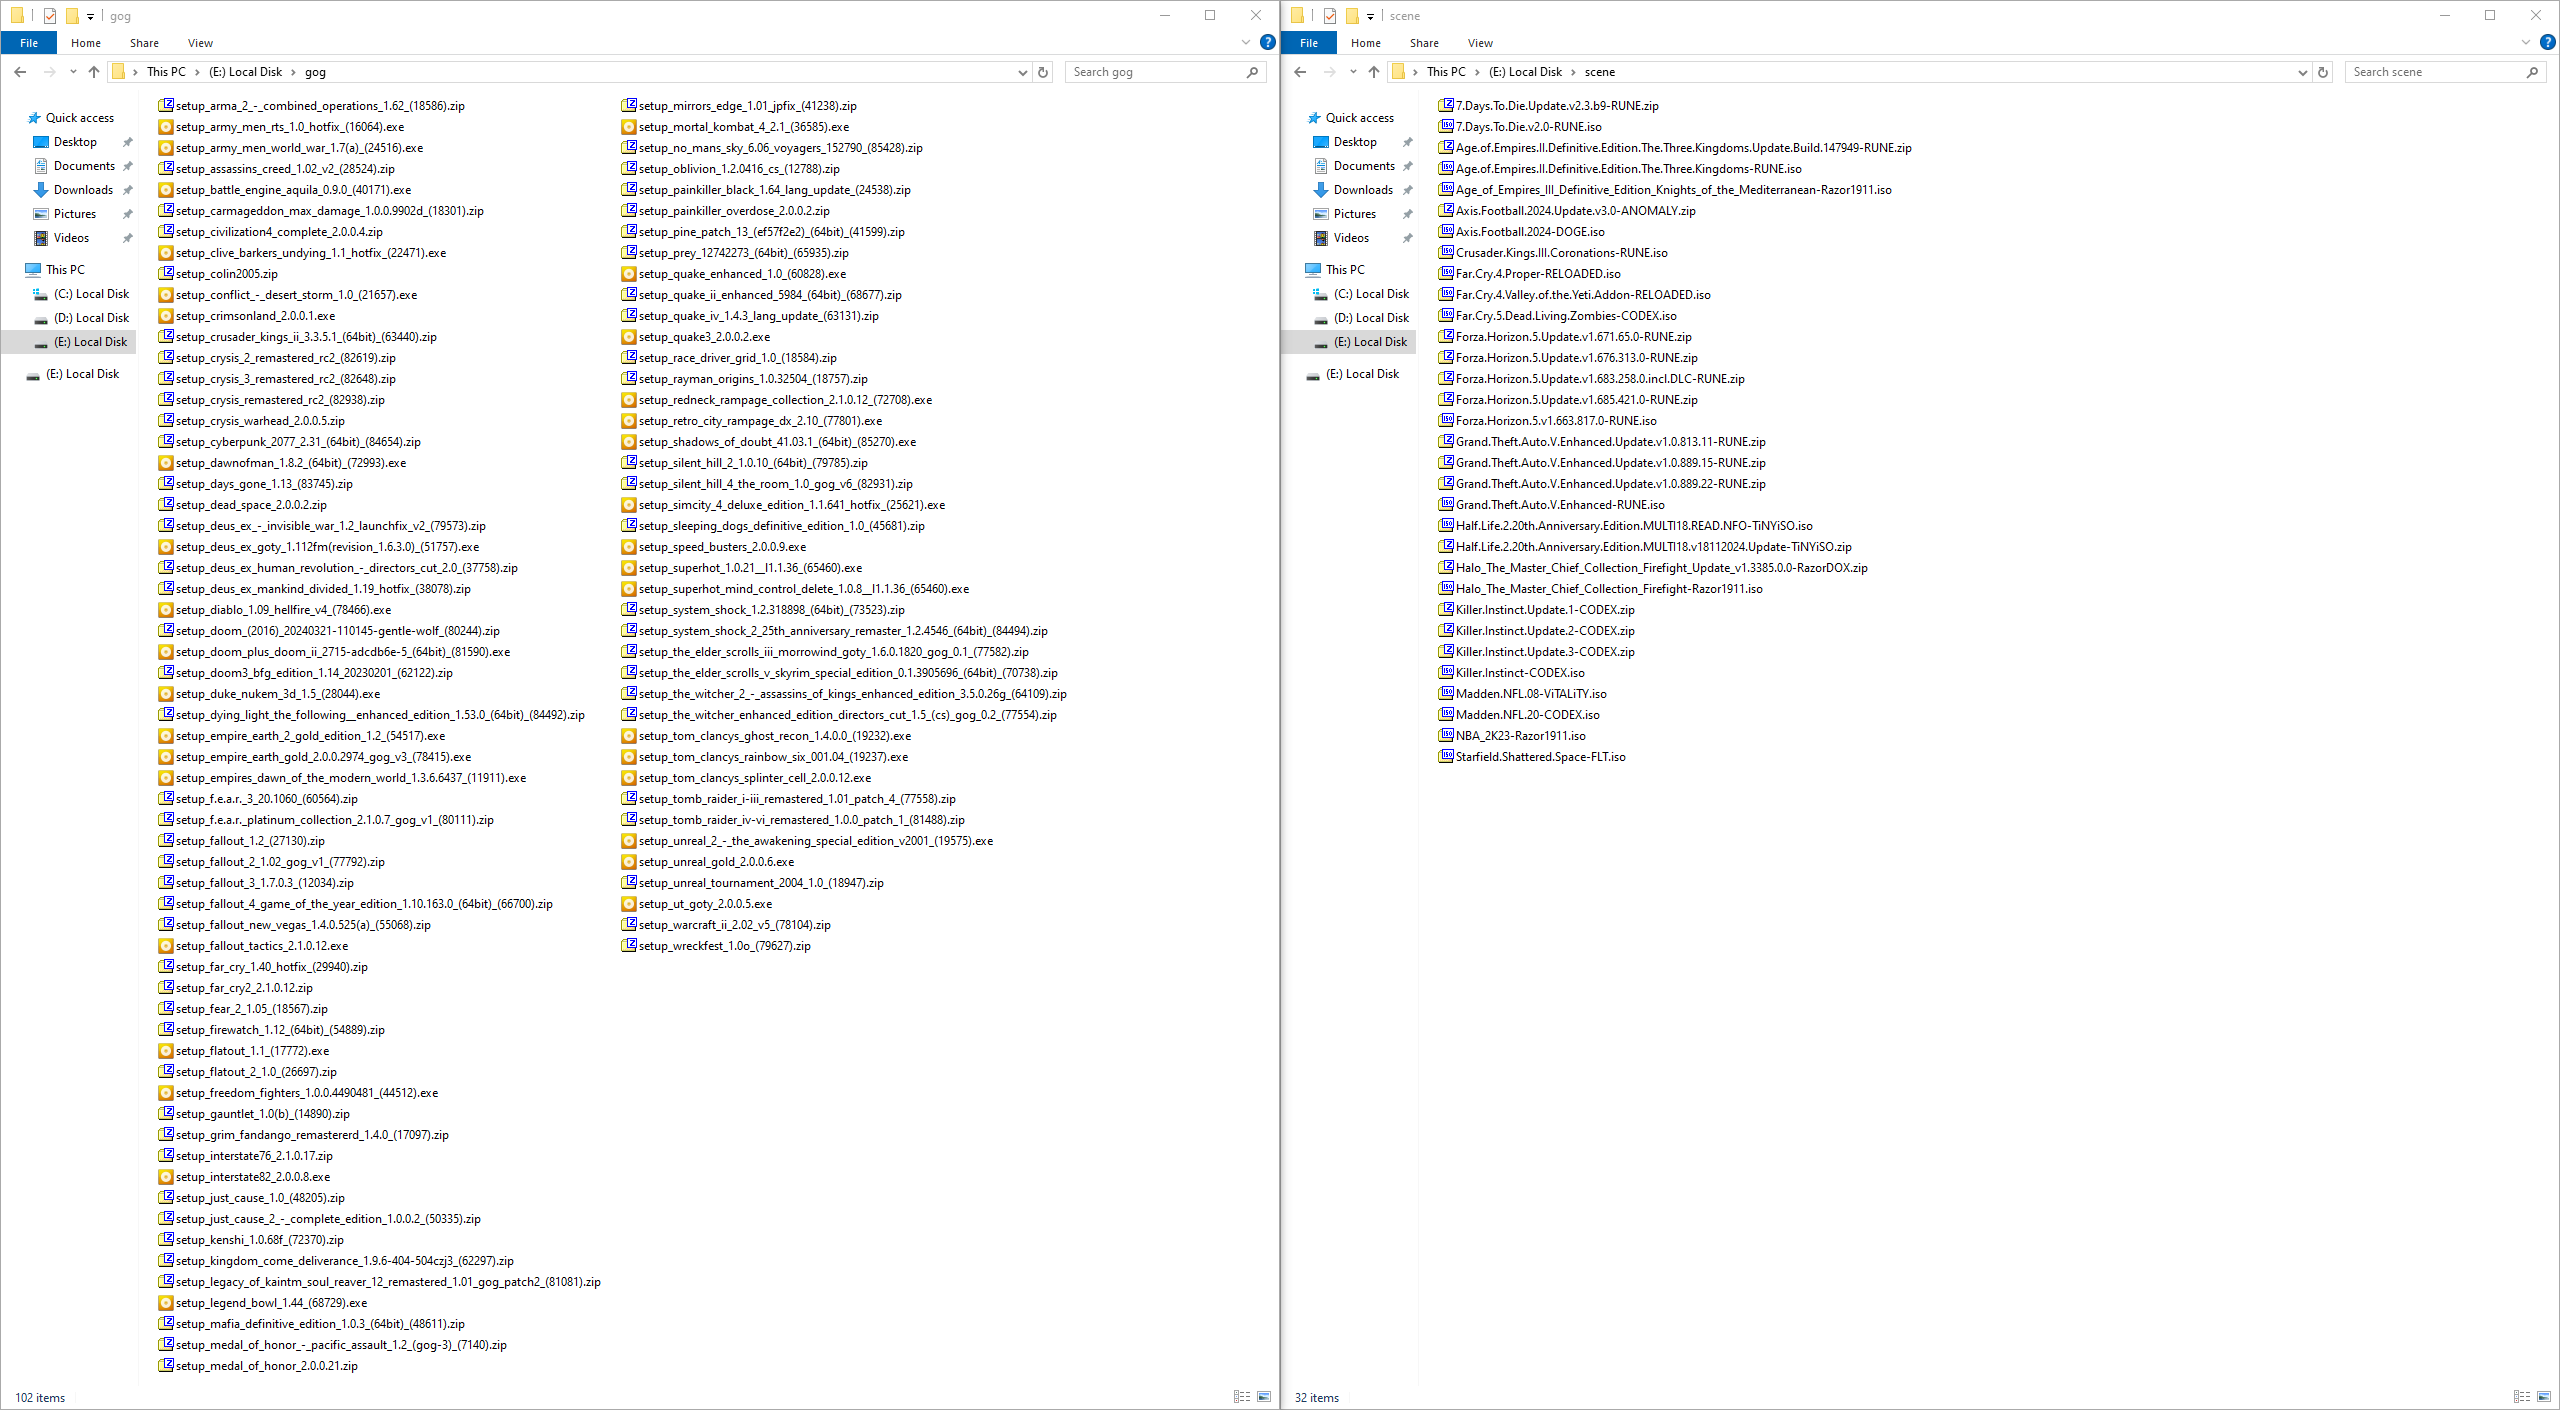Open the Share tab in scene window

tap(1424, 43)
